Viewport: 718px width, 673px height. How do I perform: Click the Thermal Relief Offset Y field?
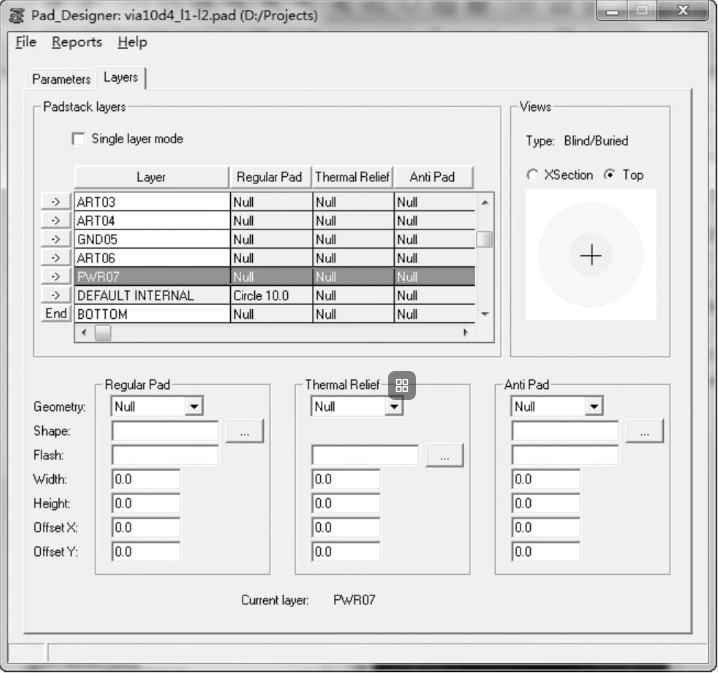click(346, 552)
